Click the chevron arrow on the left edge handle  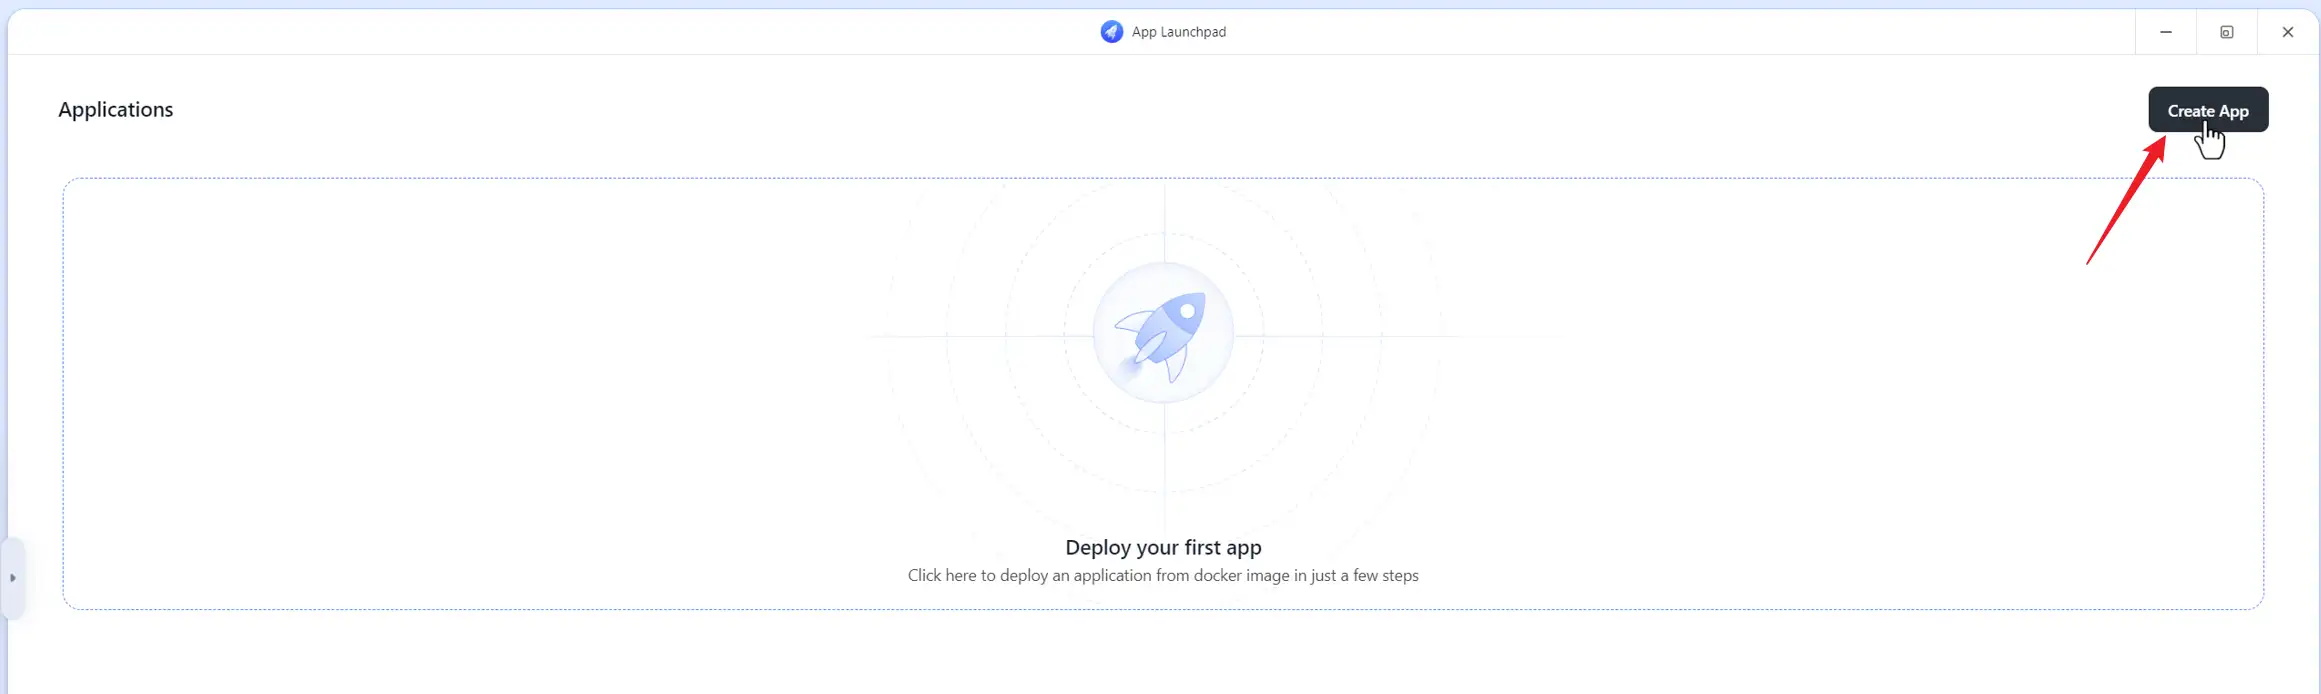(x=14, y=578)
